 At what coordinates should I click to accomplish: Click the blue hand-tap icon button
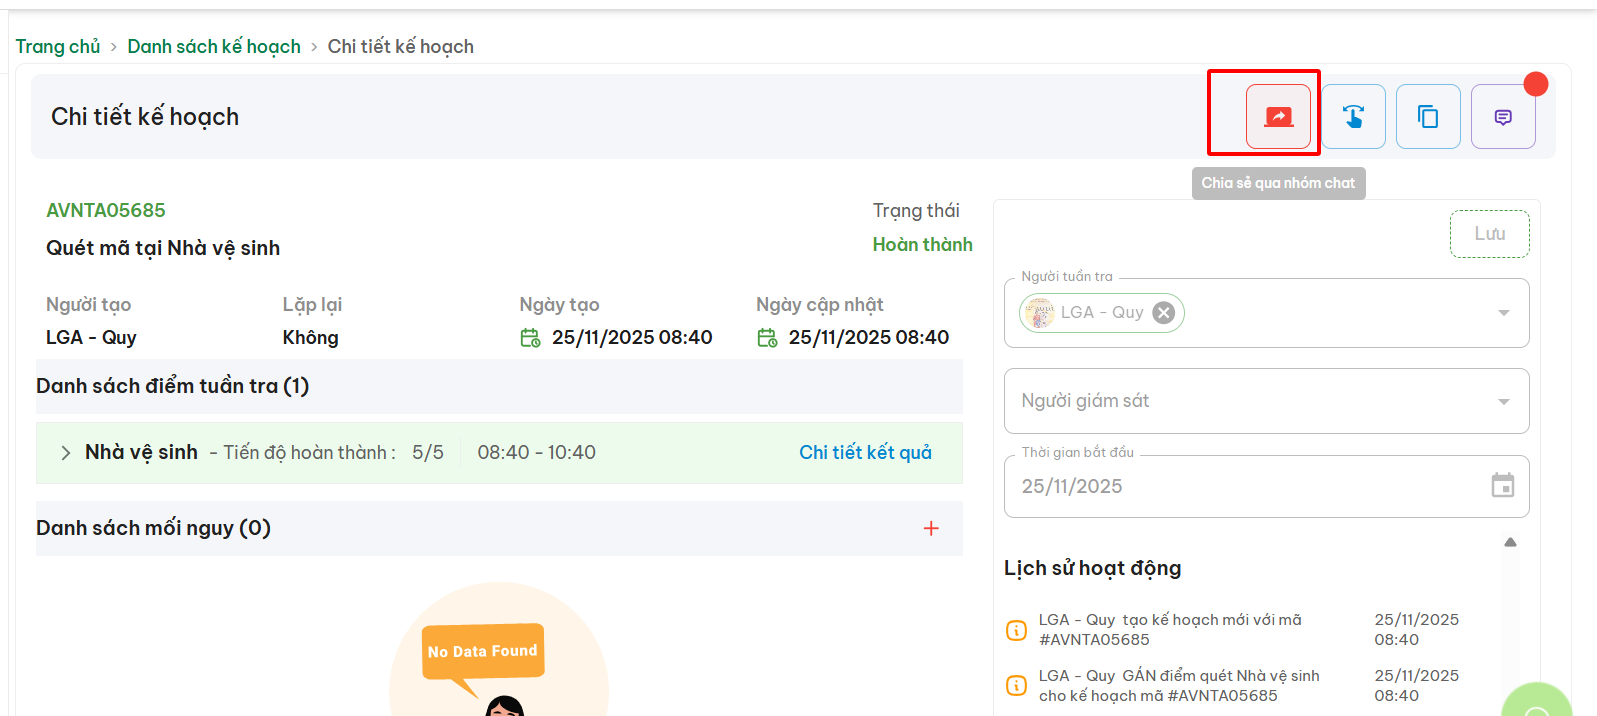1353,117
